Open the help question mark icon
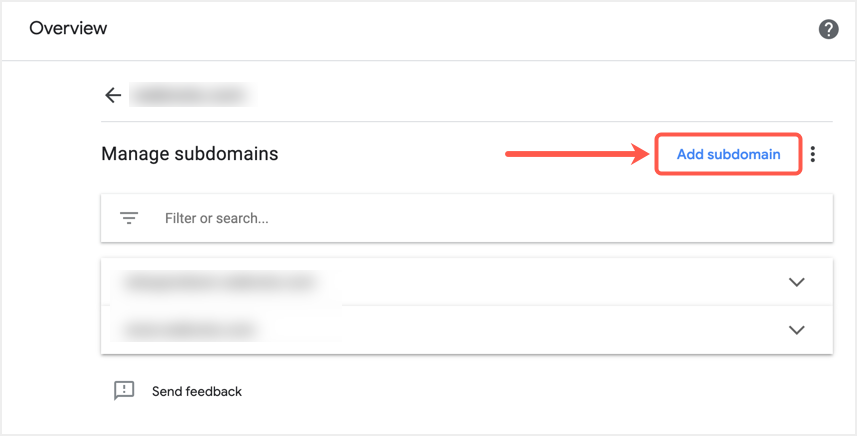857x436 pixels. coord(828,29)
